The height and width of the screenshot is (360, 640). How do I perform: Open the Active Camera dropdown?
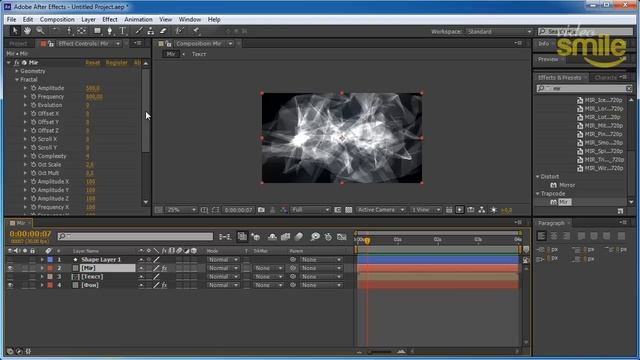tap(380, 210)
